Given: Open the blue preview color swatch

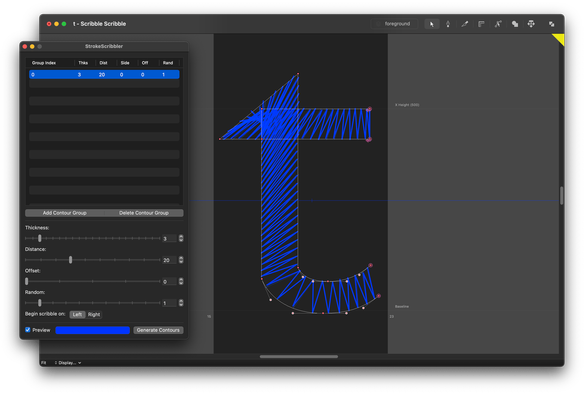Looking at the screenshot, I should tap(93, 330).
